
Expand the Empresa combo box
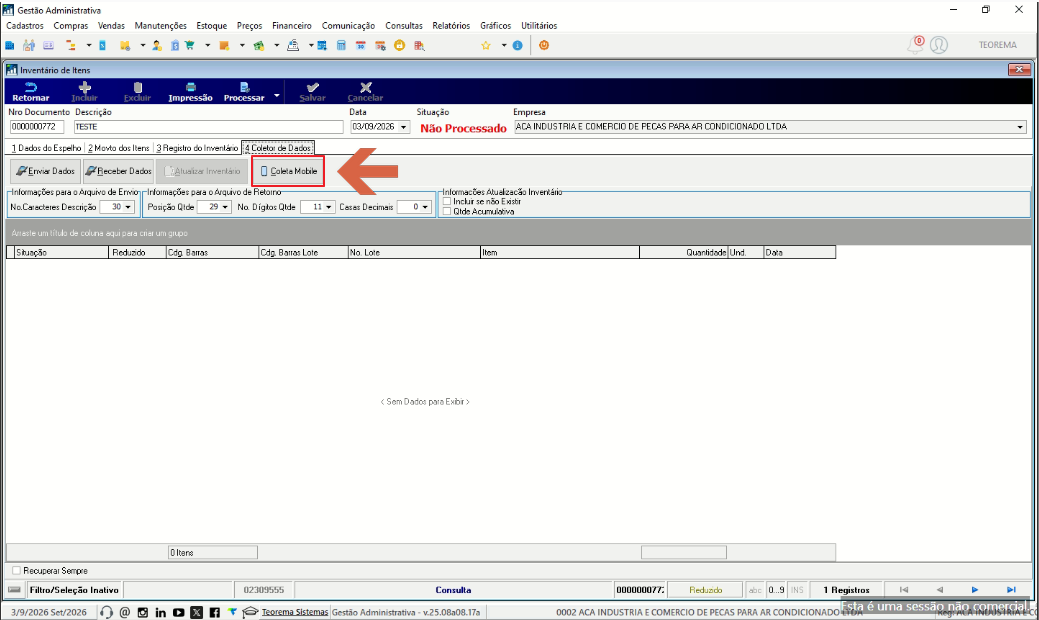(1020, 127)
